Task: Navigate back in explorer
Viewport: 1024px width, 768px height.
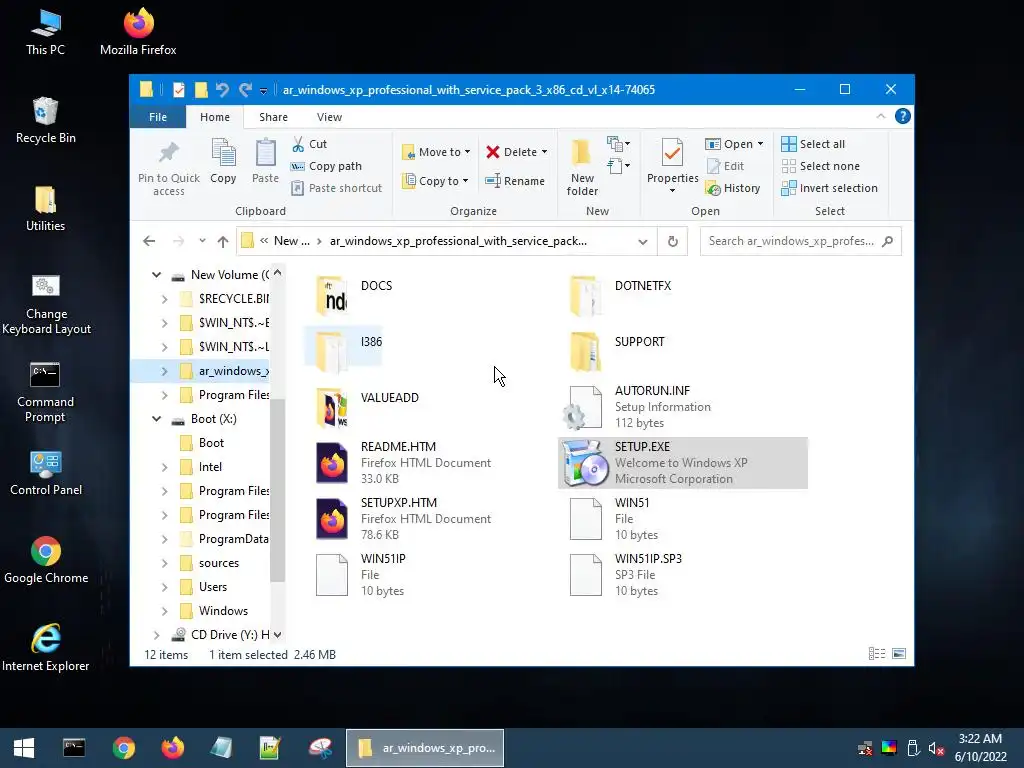Action: (x=149, y=241)
